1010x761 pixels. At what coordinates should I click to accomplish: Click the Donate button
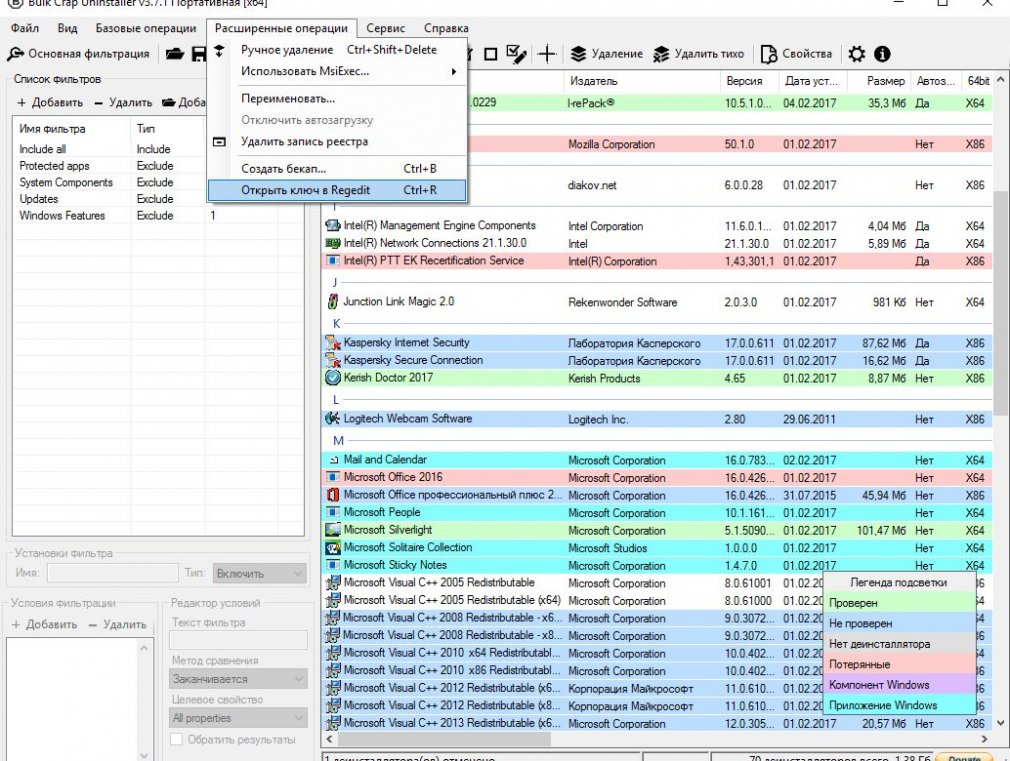964,758
